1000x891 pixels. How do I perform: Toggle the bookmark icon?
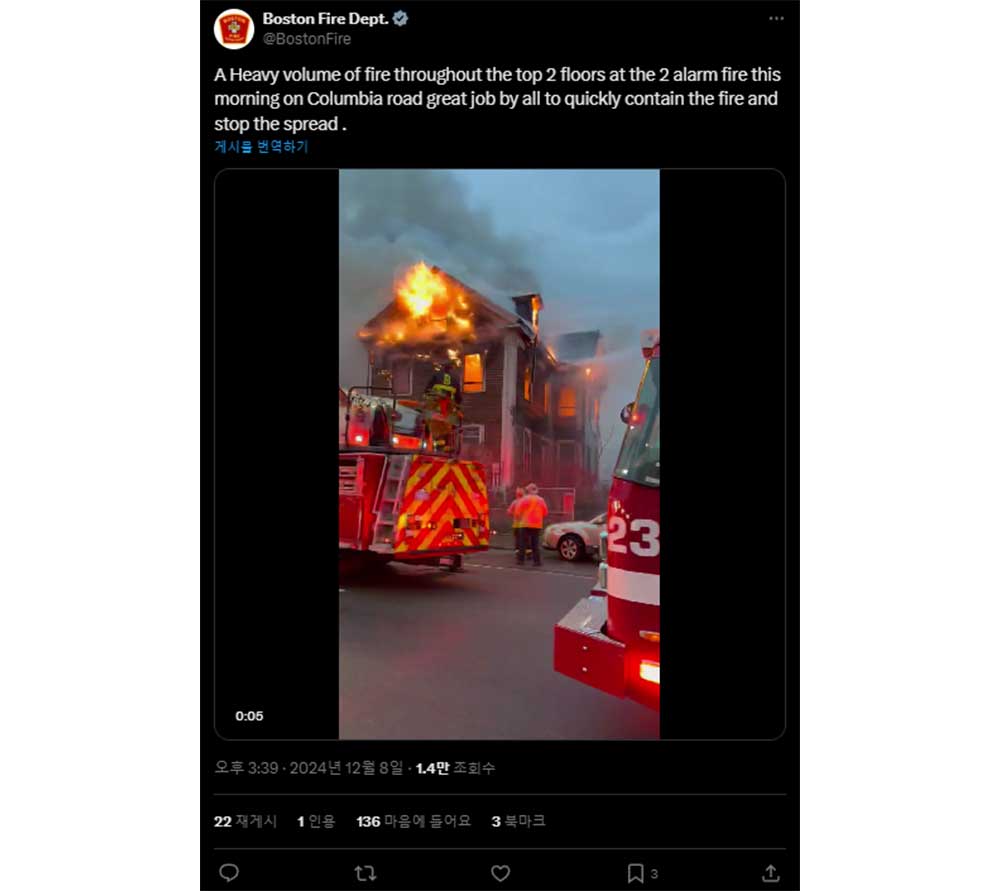point(635,873)
